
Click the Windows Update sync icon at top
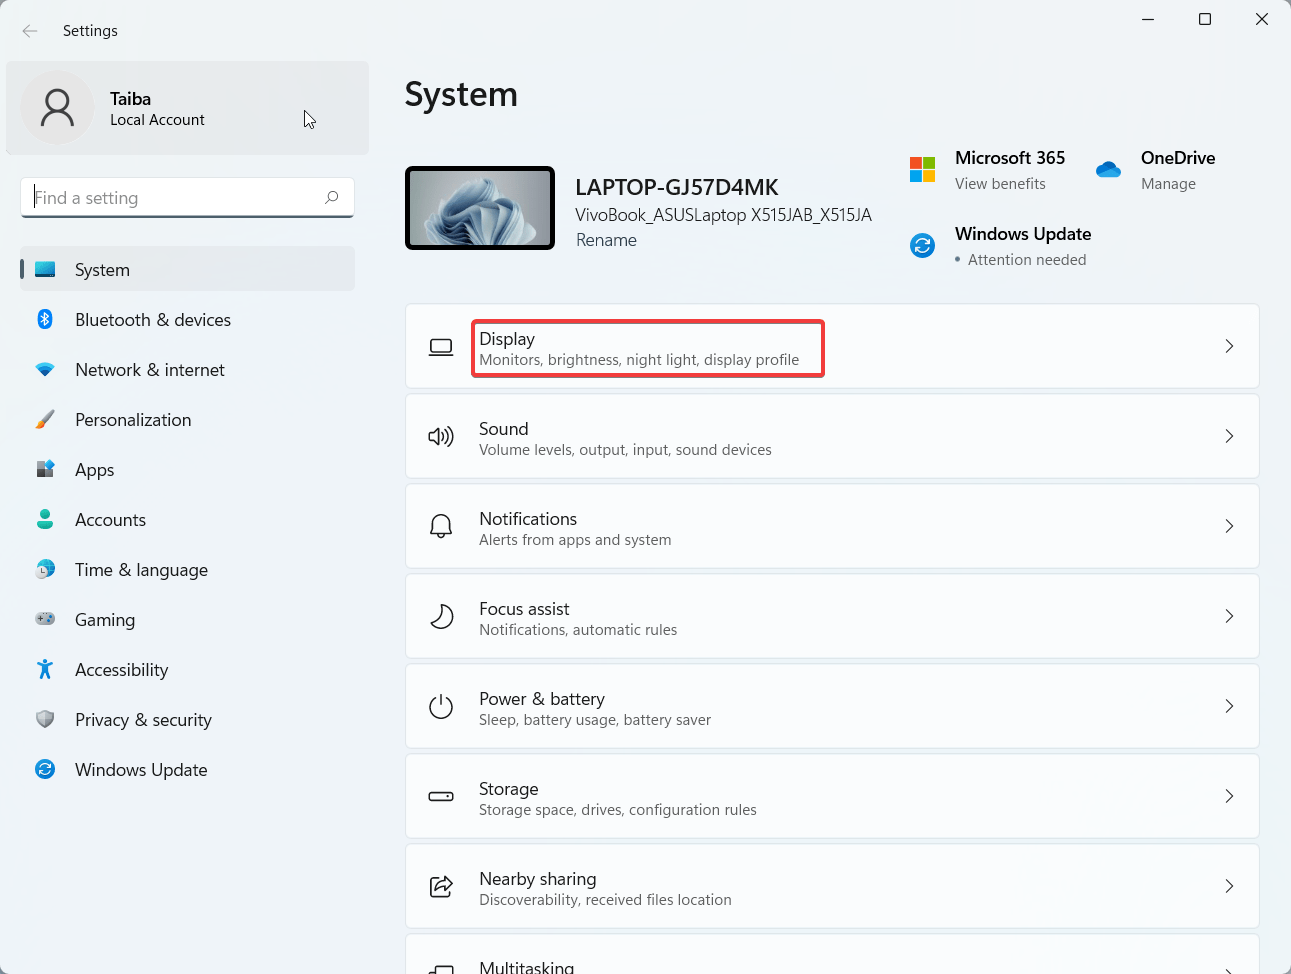pos(922,245)
